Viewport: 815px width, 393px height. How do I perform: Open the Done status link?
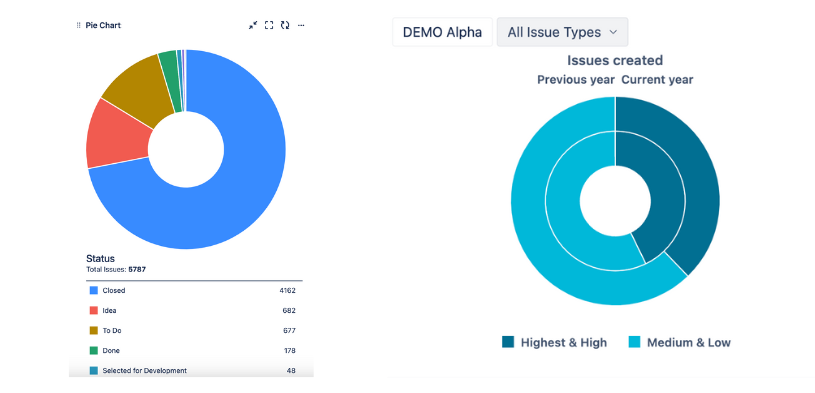(x=111, y=350)
